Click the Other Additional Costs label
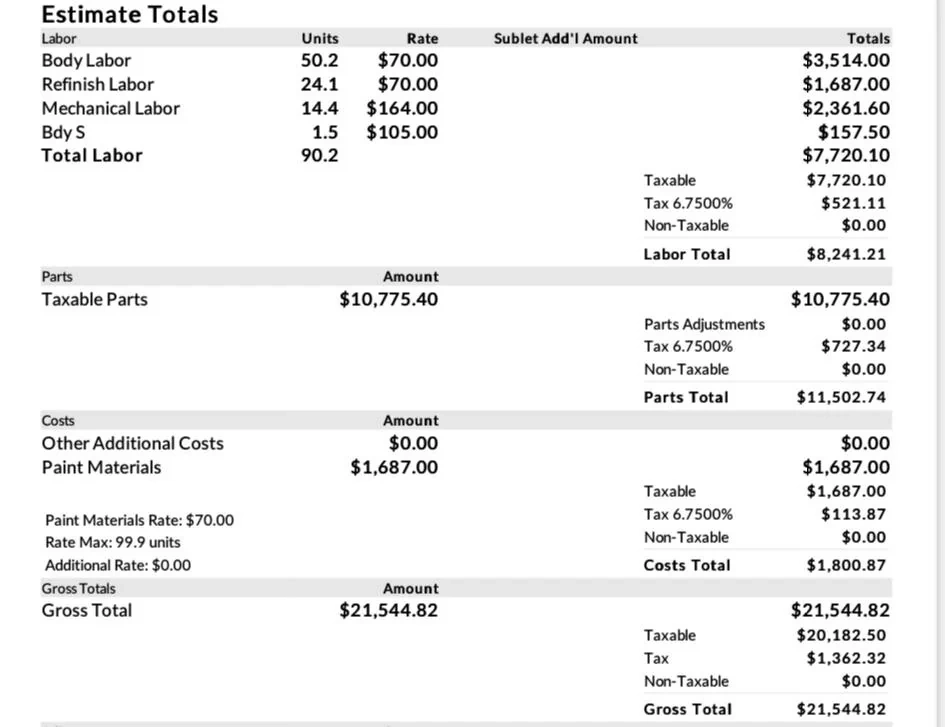Screen dimensions: 945x727 tap(133, 444)
